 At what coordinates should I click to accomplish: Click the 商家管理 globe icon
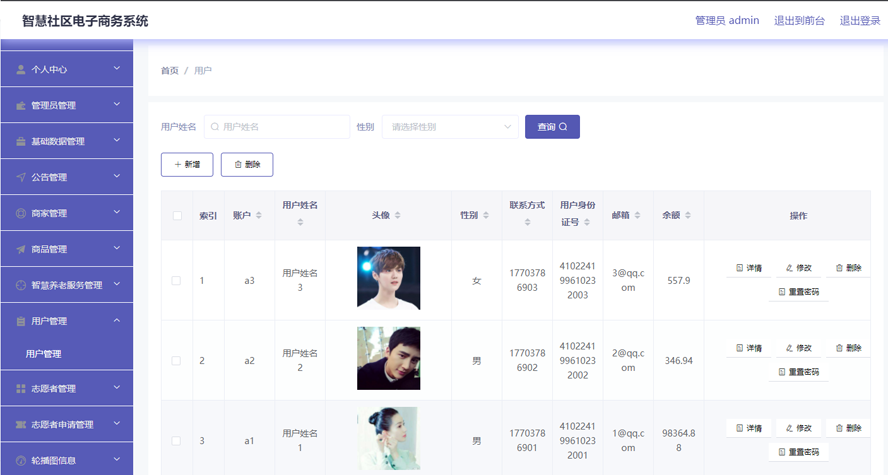[x=21, y=213]
